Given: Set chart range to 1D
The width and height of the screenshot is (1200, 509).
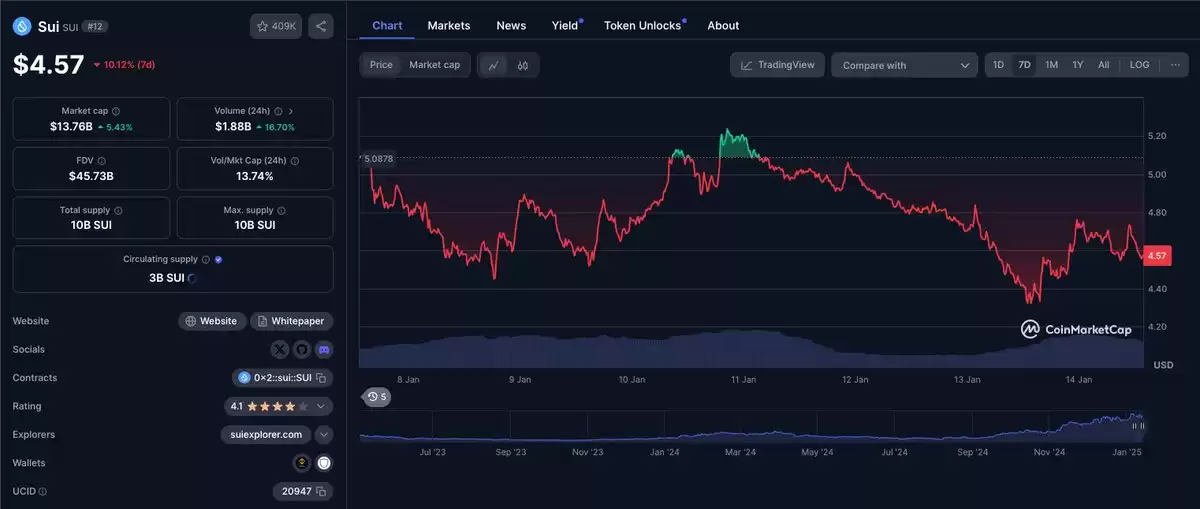Looking at the screenshot, I should (998, 65).
